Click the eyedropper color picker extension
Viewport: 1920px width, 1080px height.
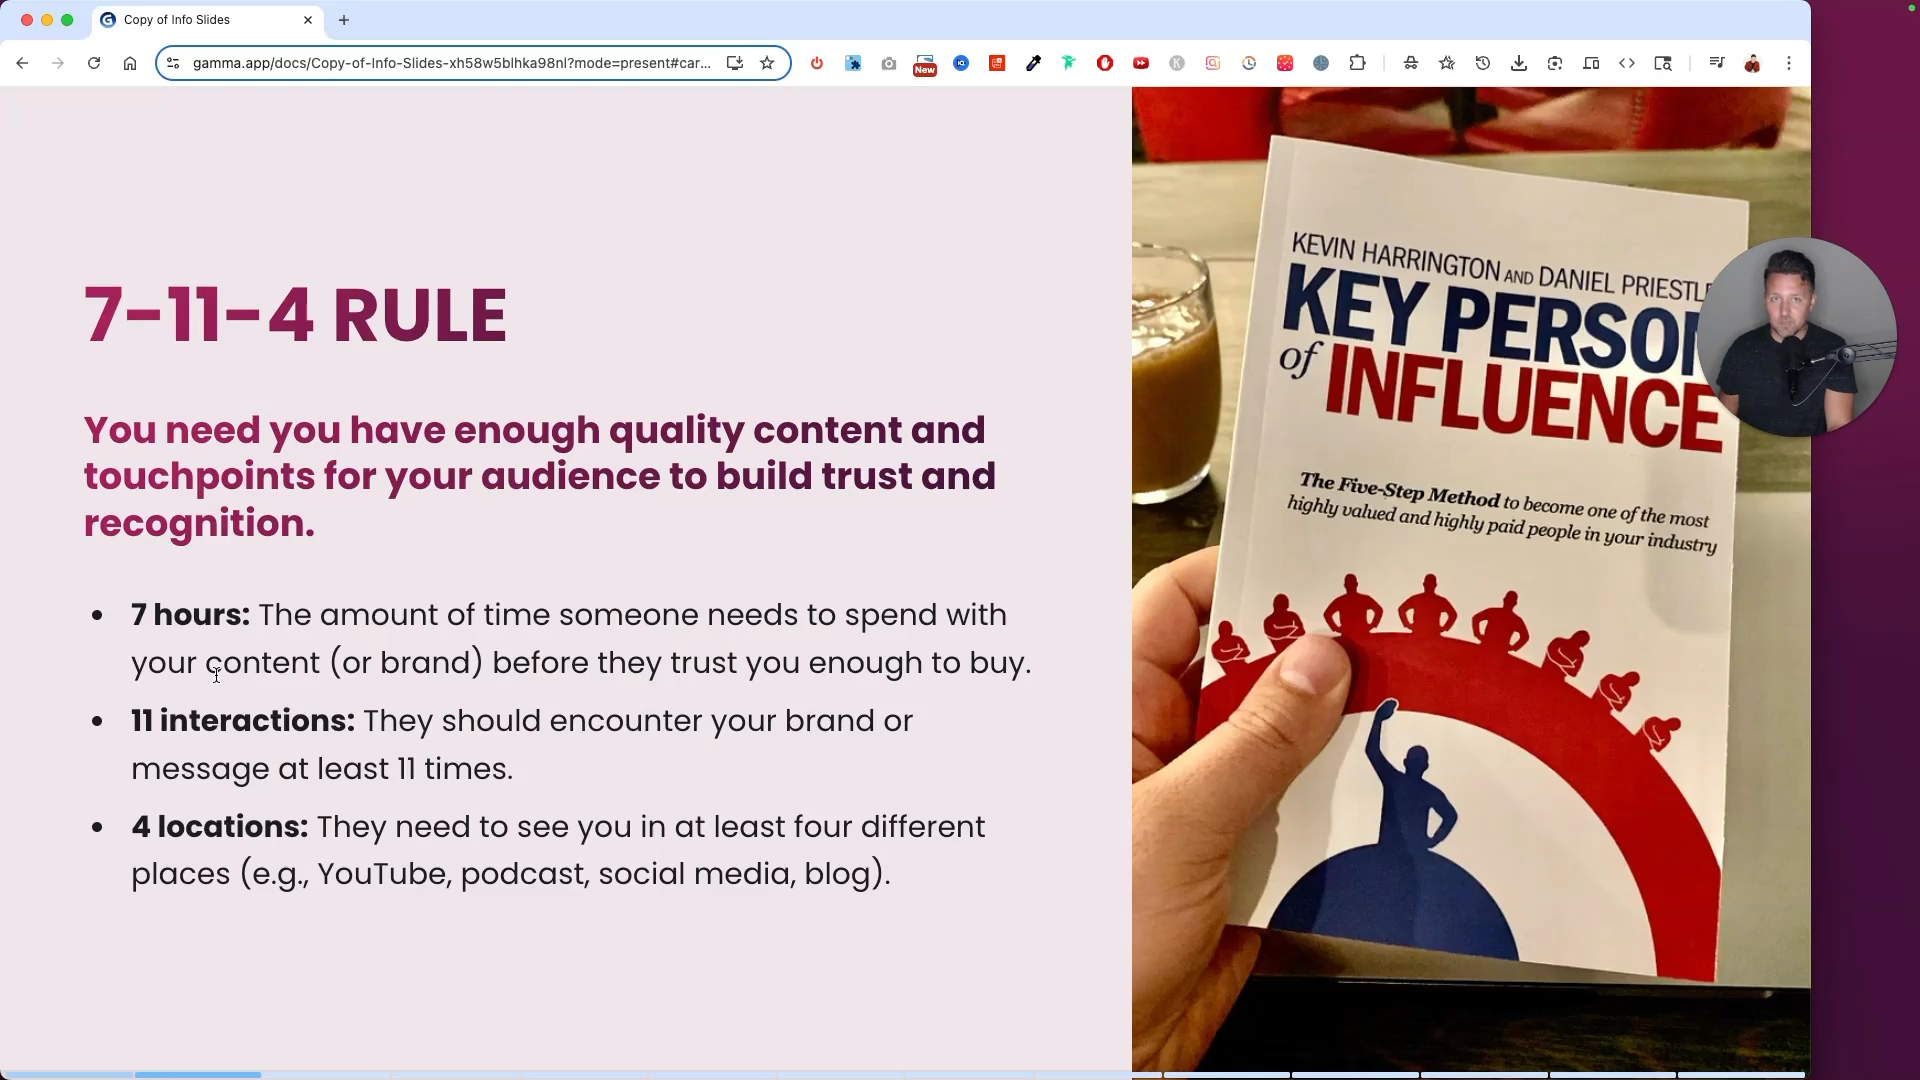[x=1033, y=63]
